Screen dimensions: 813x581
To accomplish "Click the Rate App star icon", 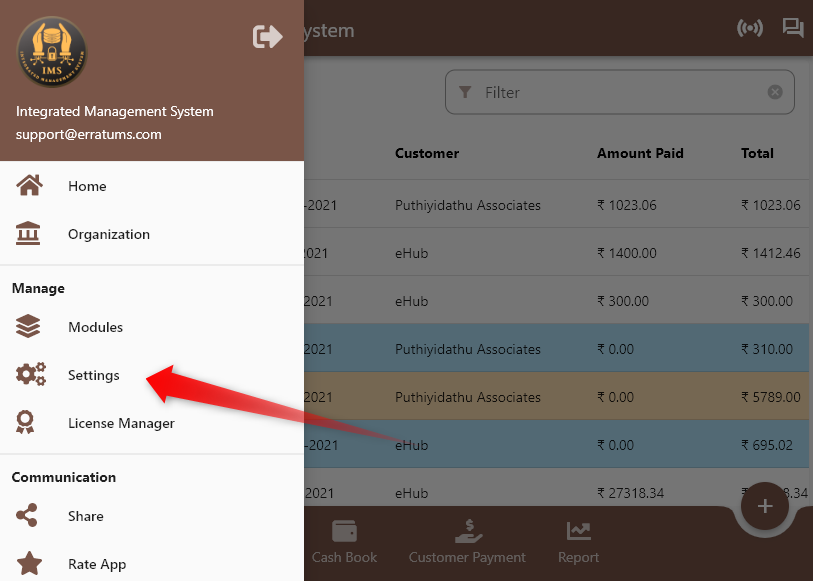I will [x=29, y=563].
